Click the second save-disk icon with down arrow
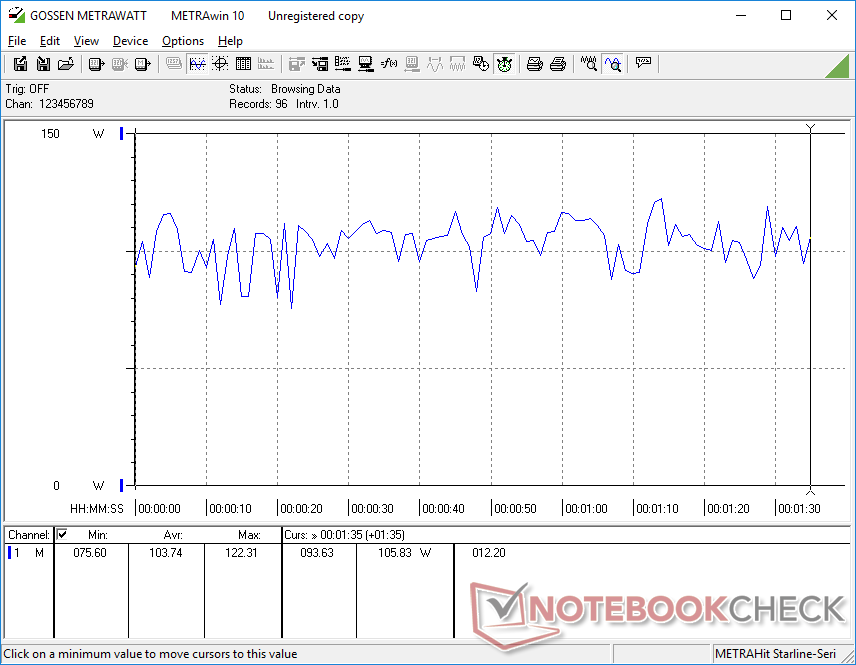Viewport: 856px width, 665px height. (x=43, y=64)
